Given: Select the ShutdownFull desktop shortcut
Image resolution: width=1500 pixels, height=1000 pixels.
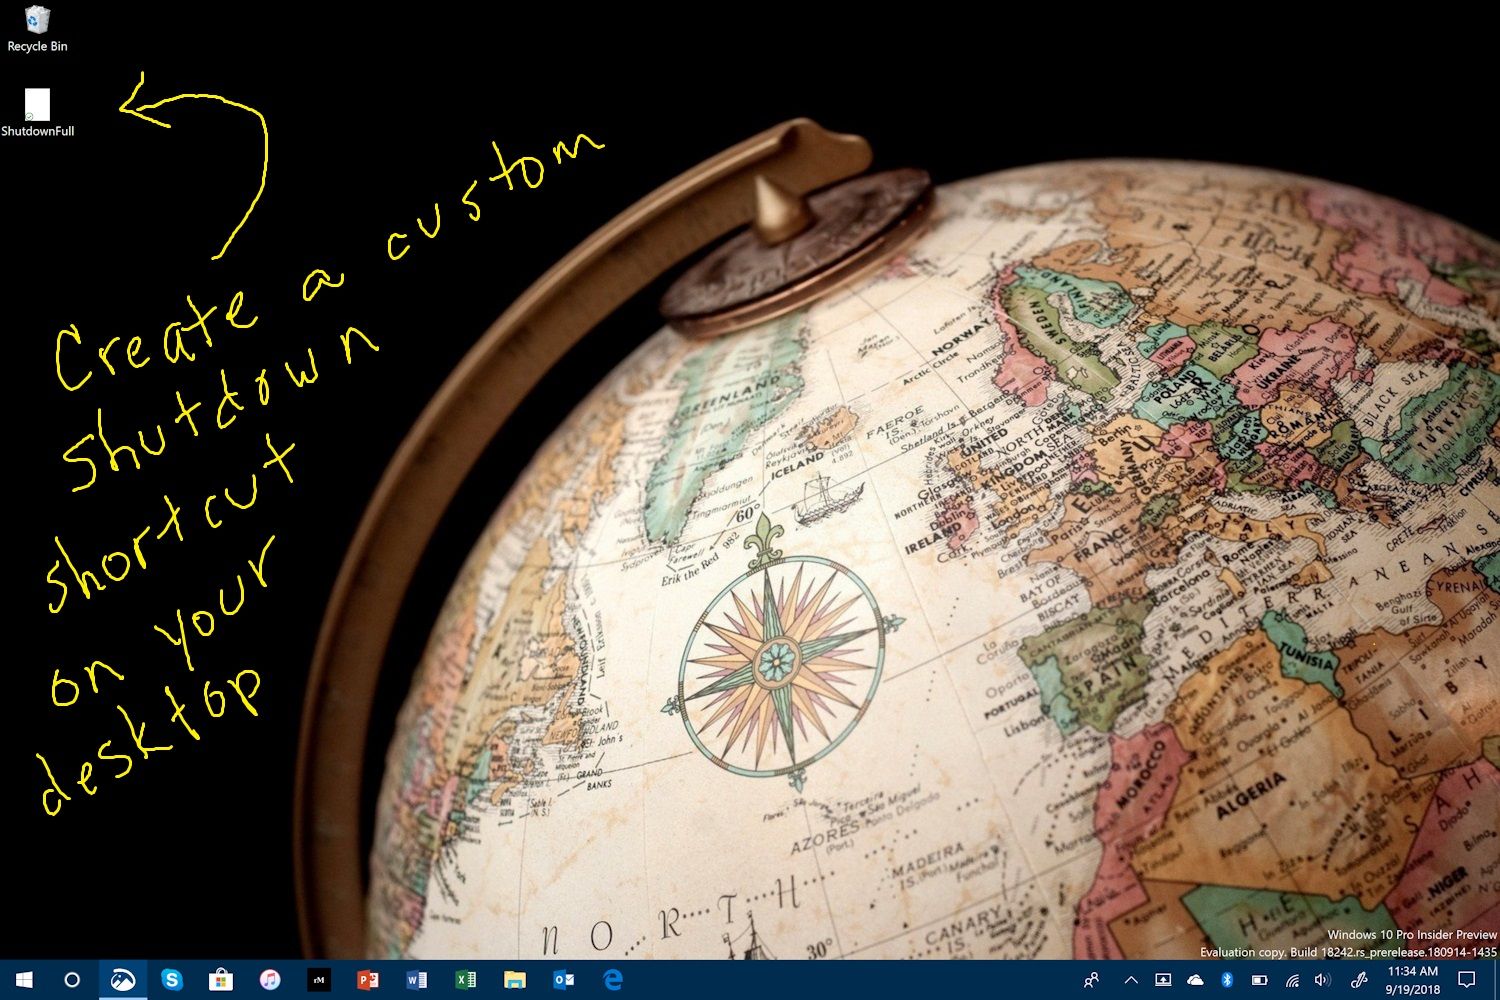Looking at the screenshot, I should click(x=37, y=112).
